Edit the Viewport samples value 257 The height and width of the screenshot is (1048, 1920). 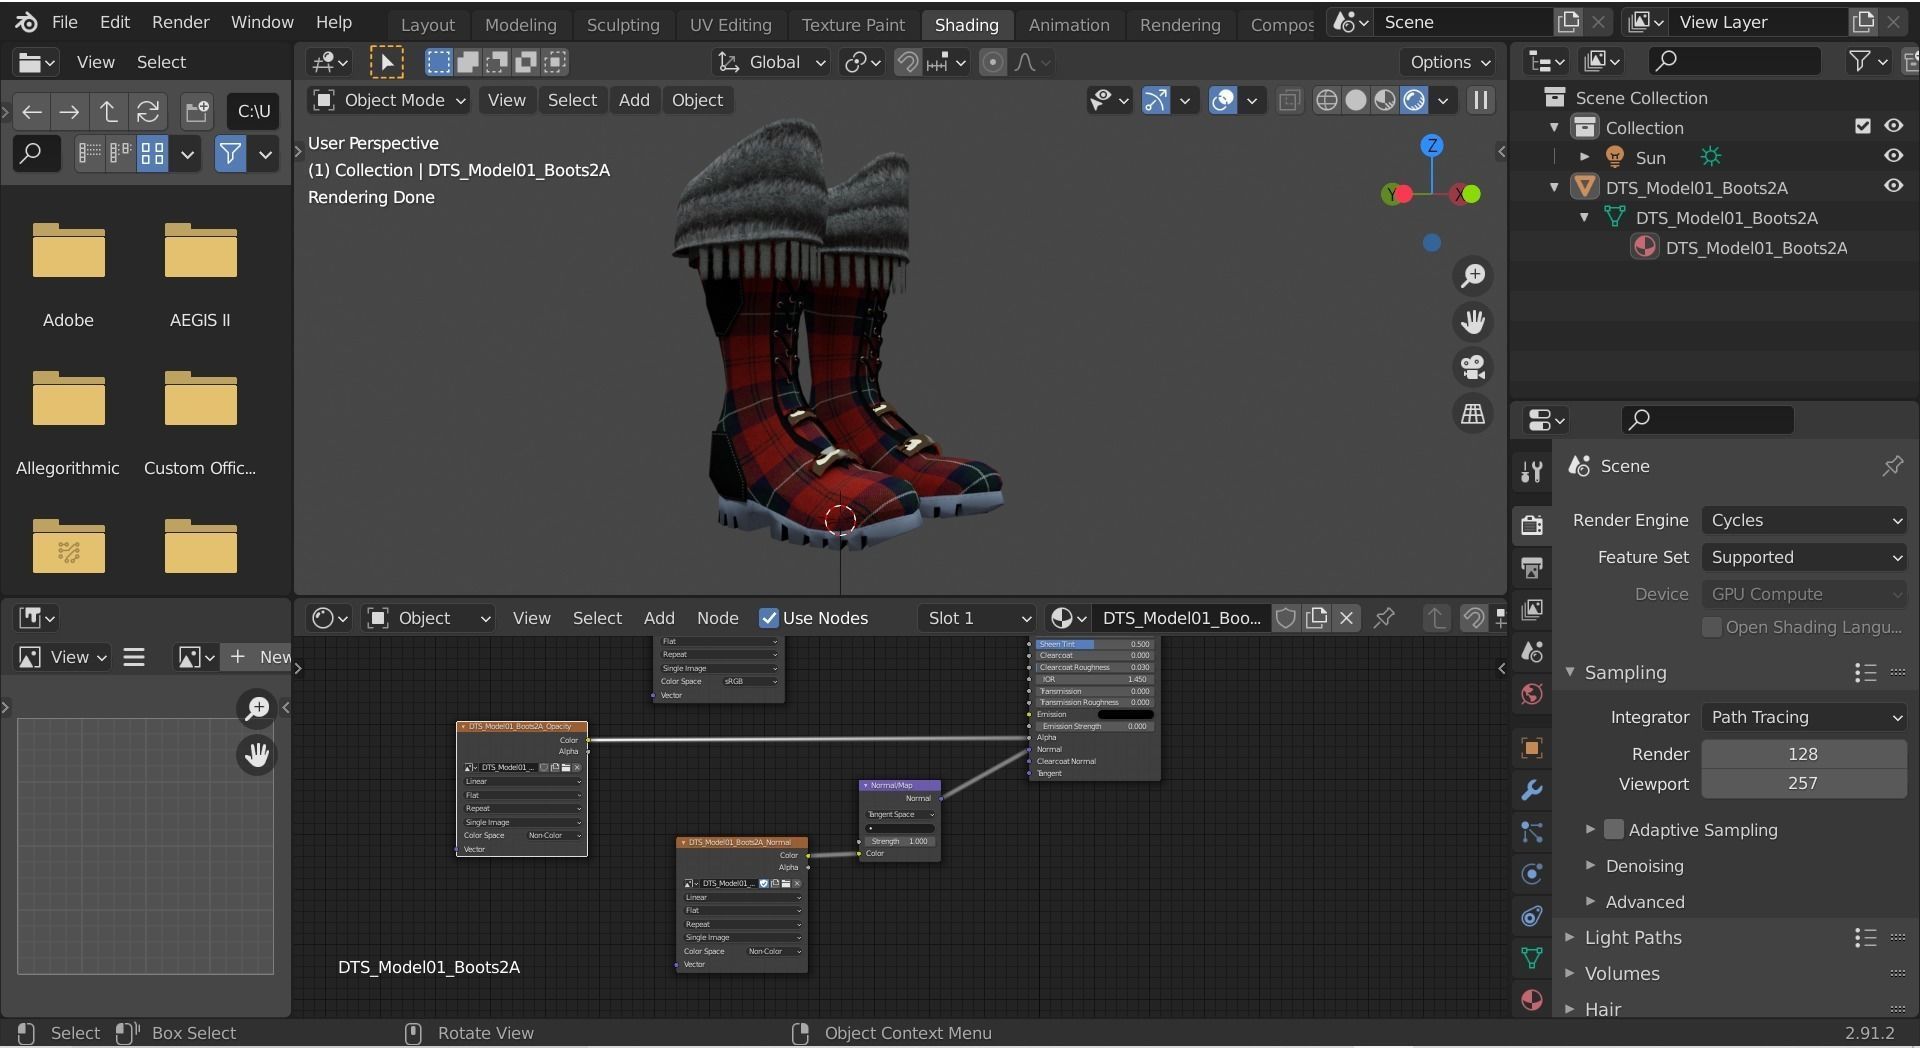(1804, 783)
